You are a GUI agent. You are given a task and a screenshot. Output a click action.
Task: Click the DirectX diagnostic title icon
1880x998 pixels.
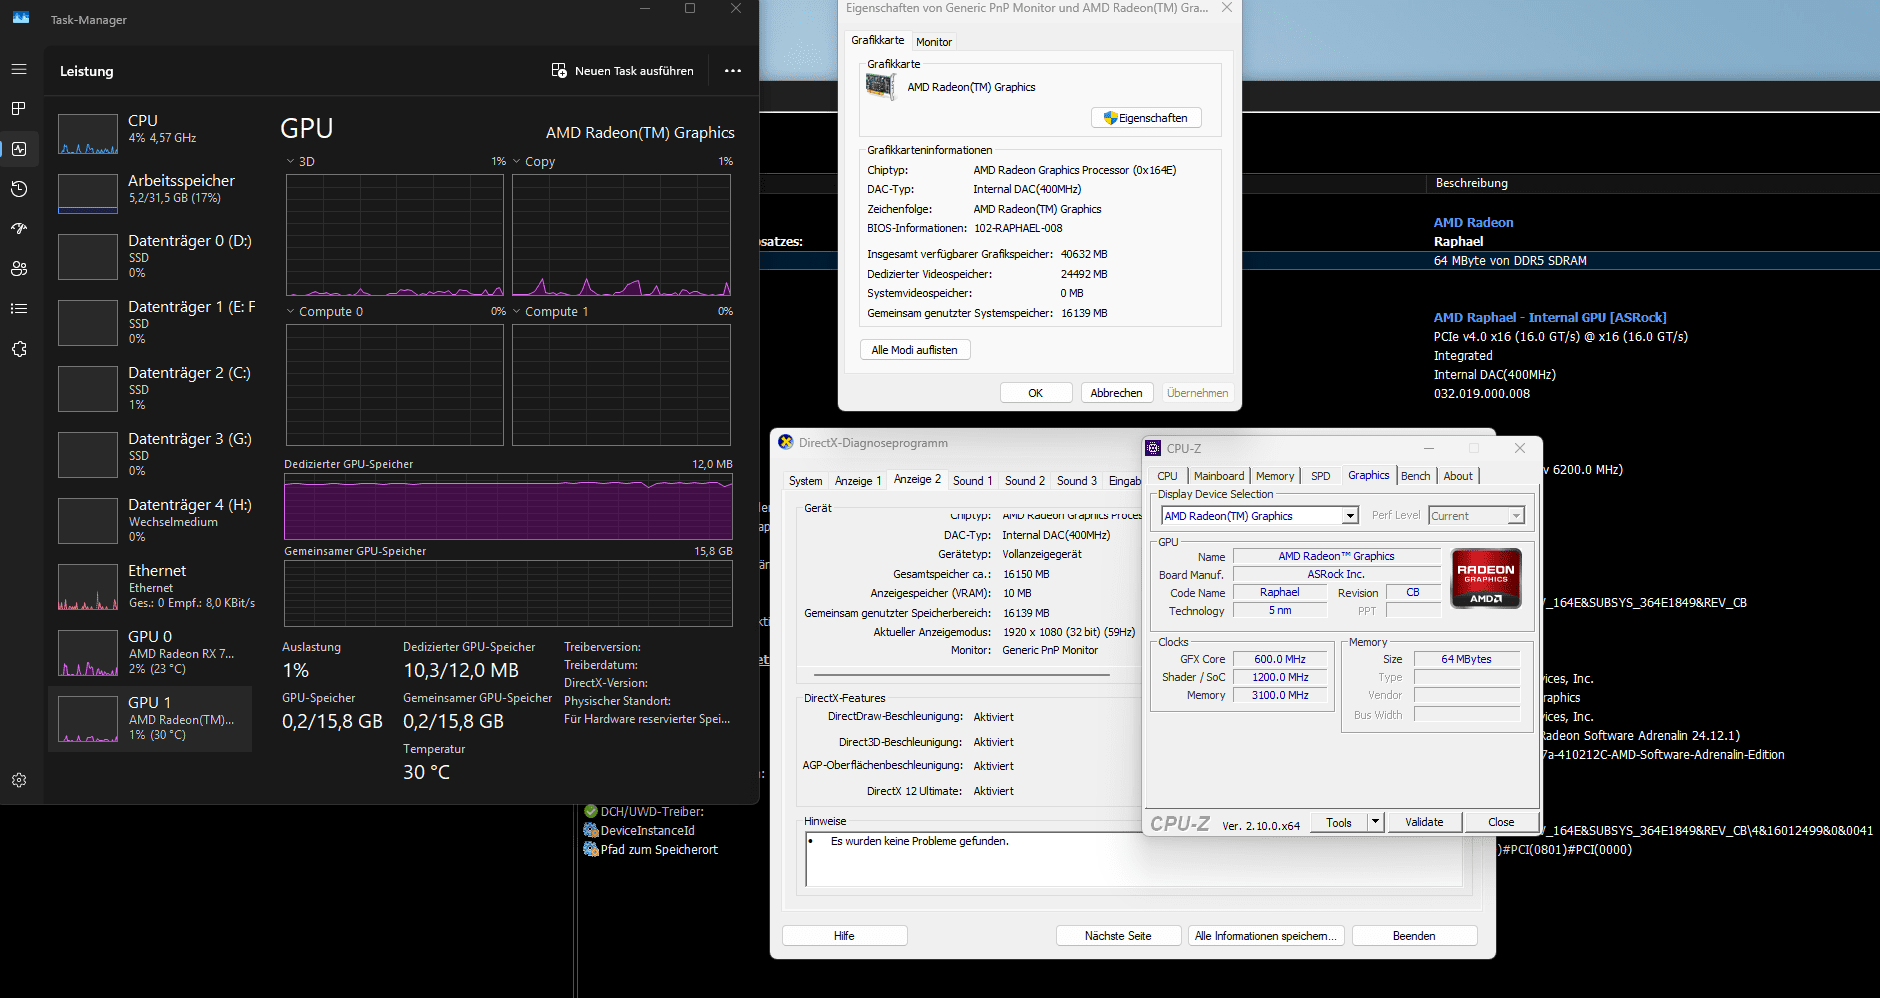coord(786,442)
